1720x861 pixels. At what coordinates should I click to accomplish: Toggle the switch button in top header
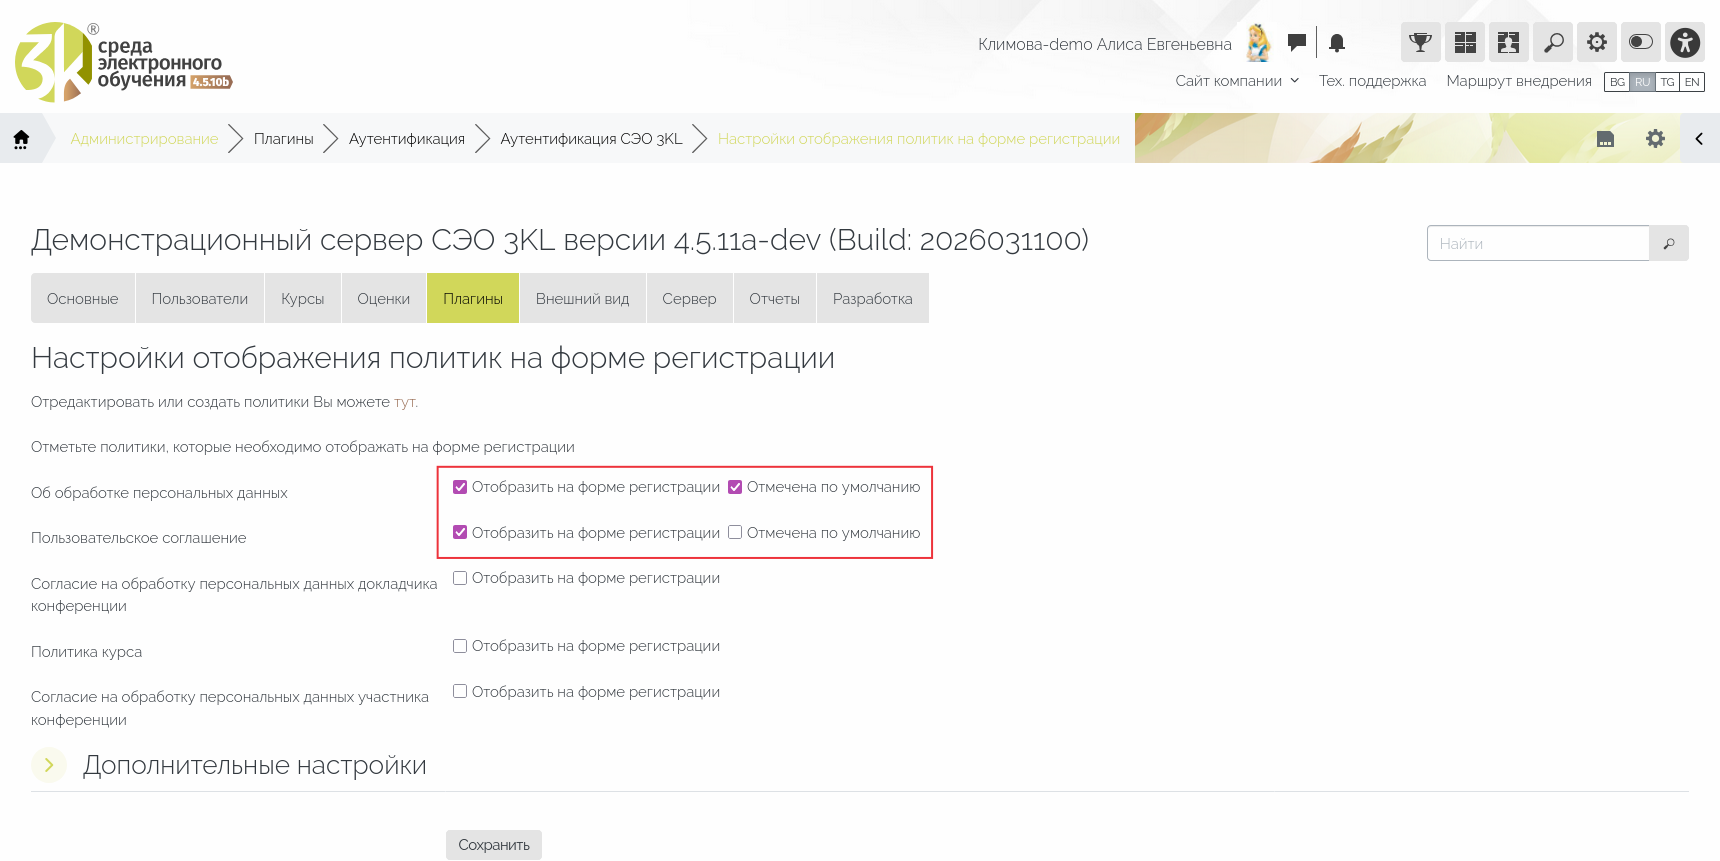pyautogui.click(x=1641, y=42)
